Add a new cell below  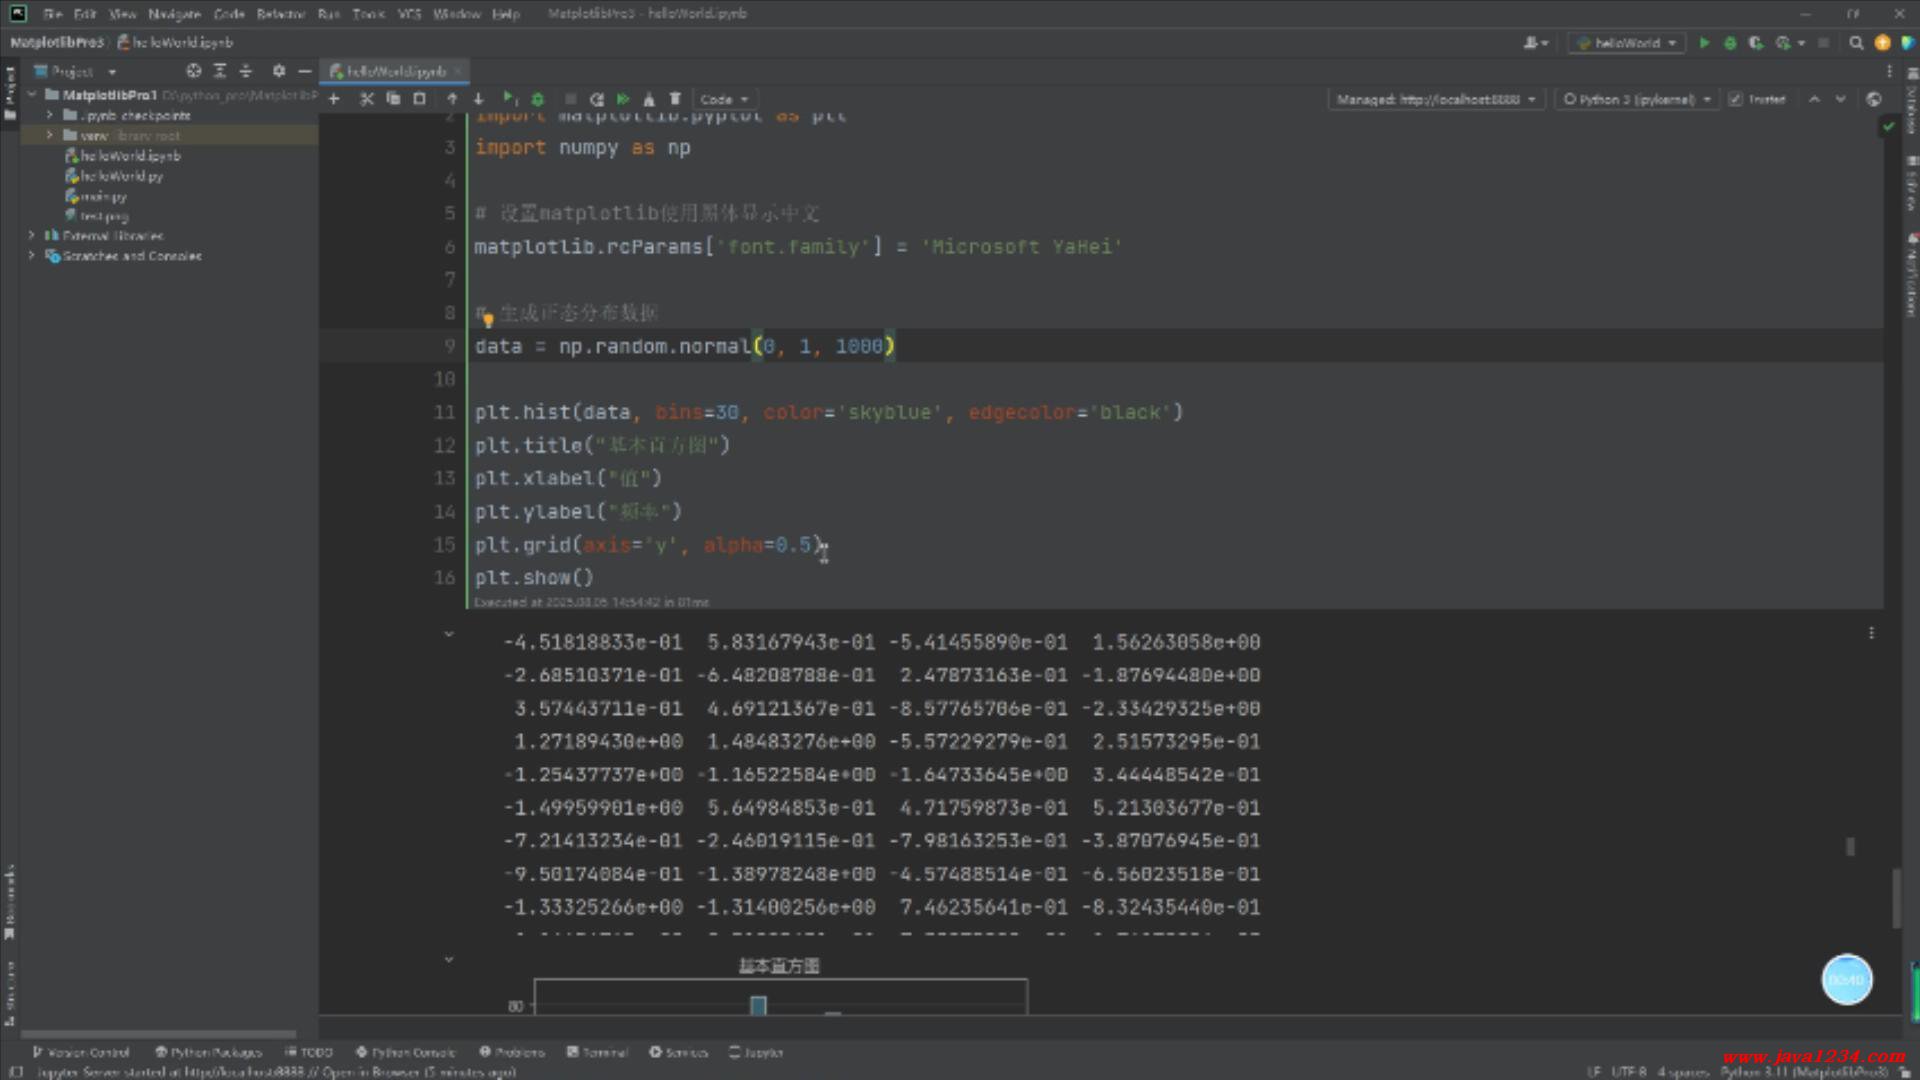(334, 99)
